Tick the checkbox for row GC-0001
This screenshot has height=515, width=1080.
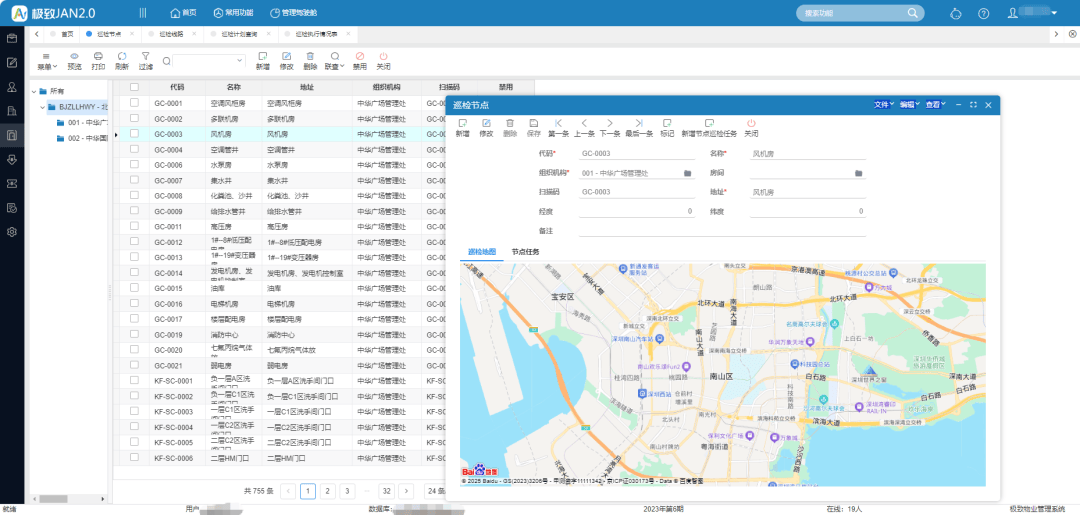click(x=133, y=103)
